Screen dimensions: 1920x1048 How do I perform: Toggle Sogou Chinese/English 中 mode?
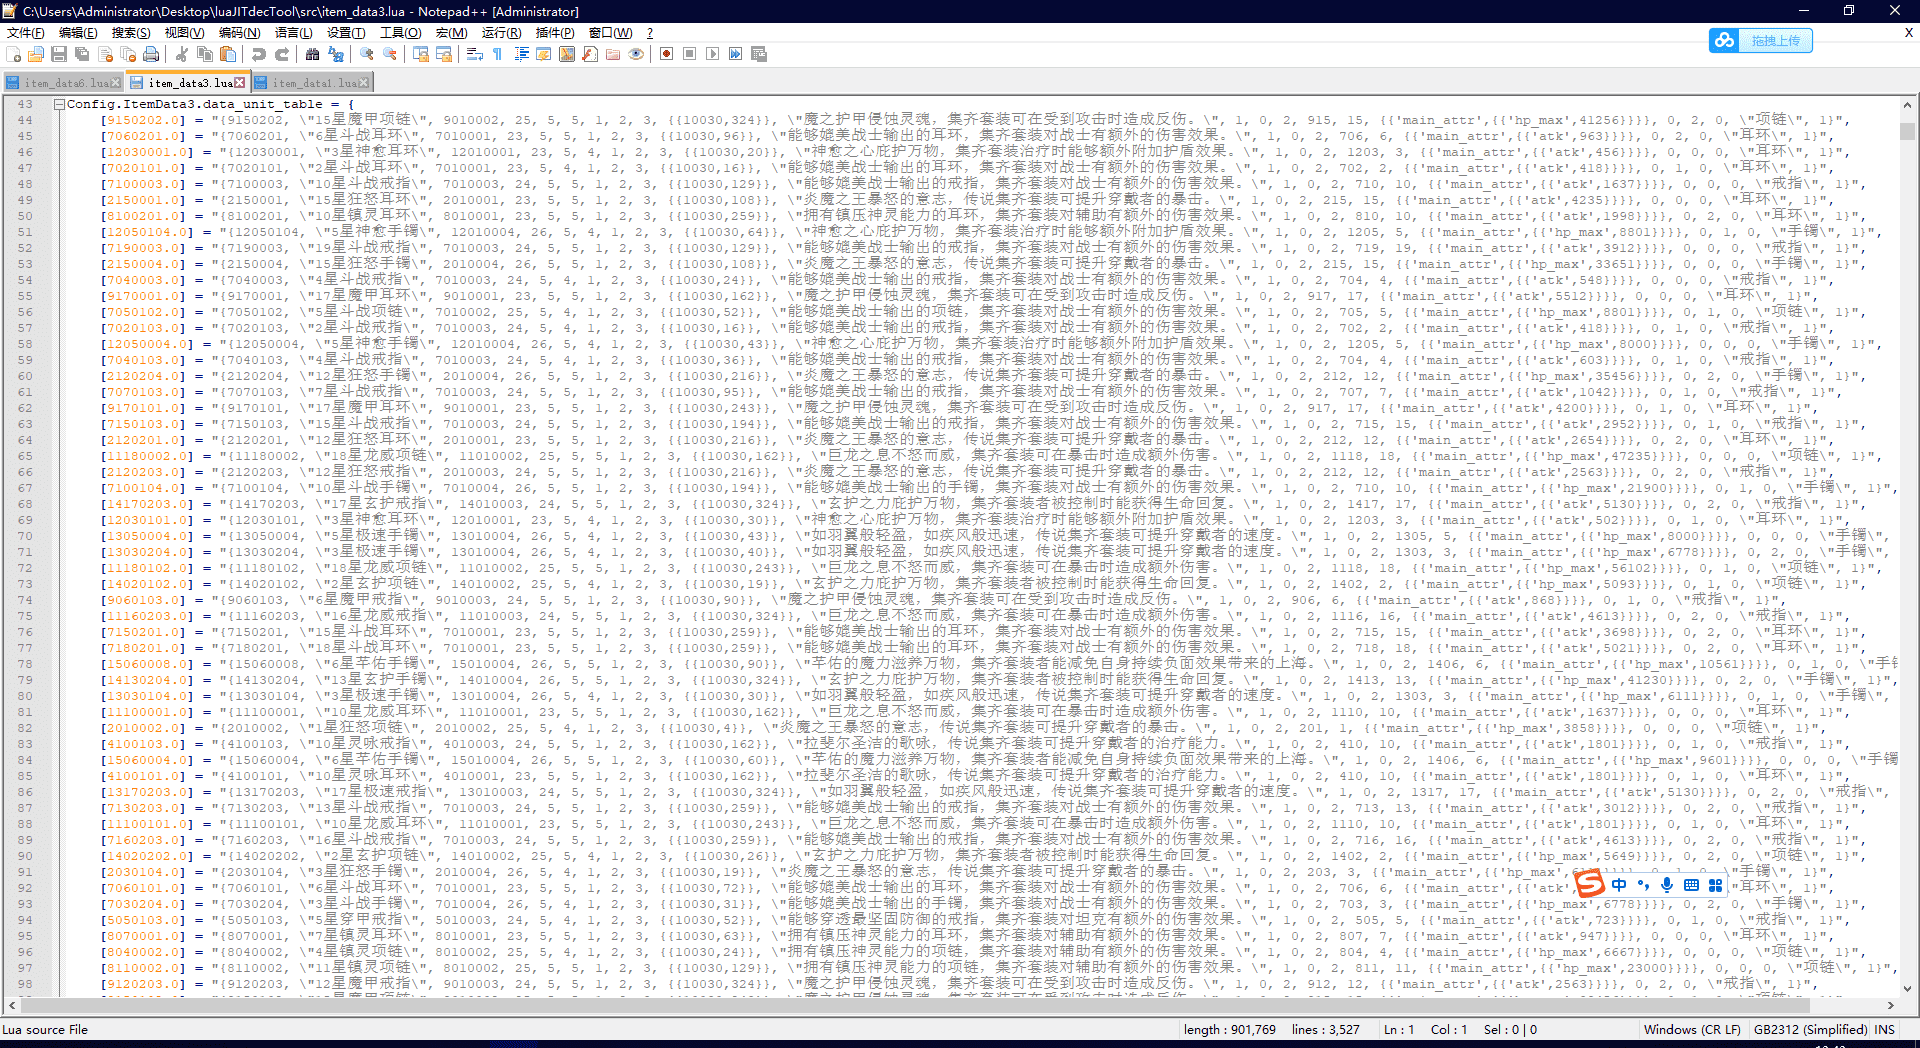pyautogui.click(x=1619, y=885)
